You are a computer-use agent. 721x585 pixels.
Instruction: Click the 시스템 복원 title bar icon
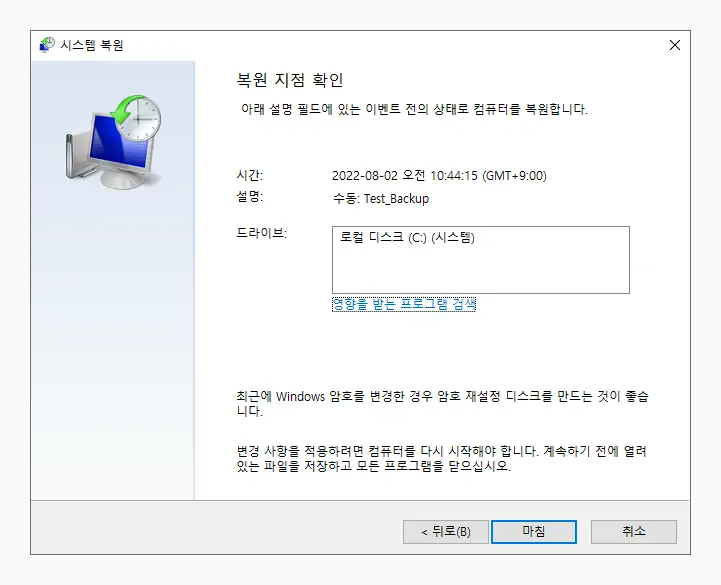tap(46, 45)
